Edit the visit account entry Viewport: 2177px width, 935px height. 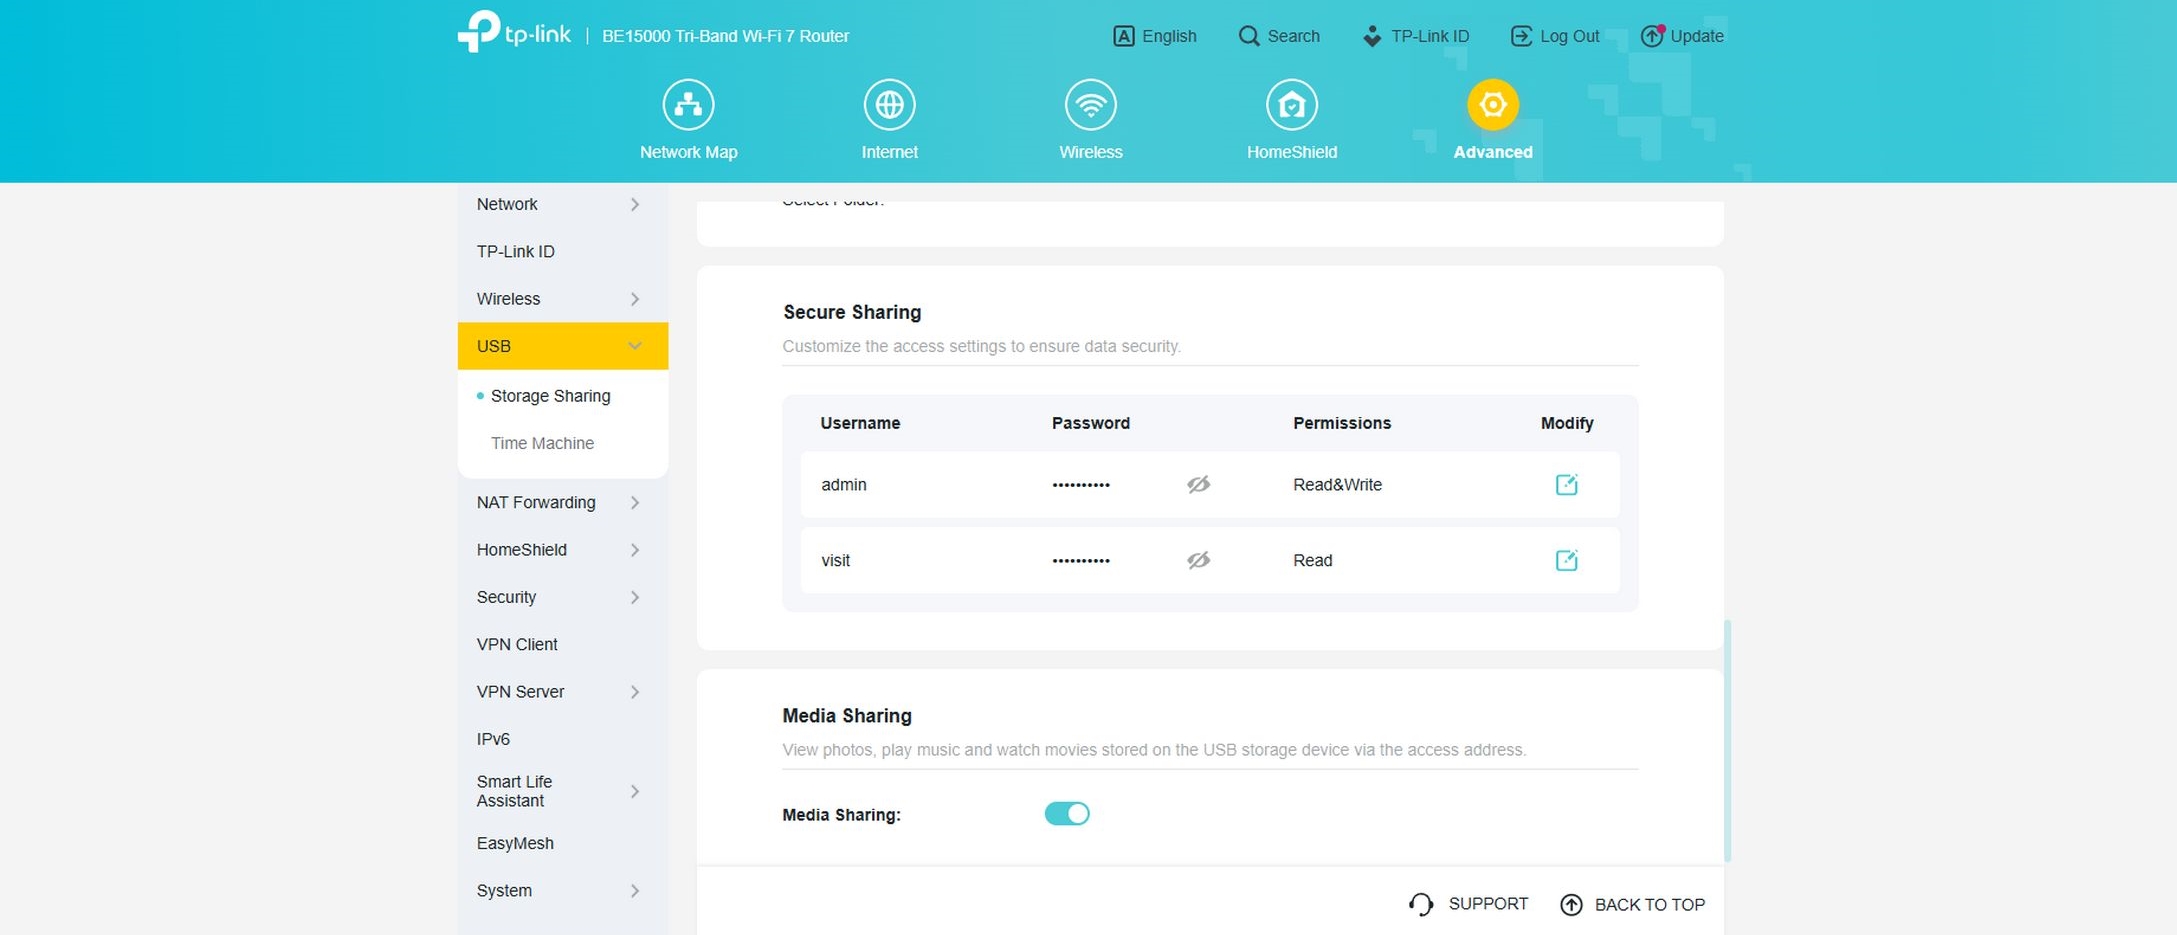1566,561
